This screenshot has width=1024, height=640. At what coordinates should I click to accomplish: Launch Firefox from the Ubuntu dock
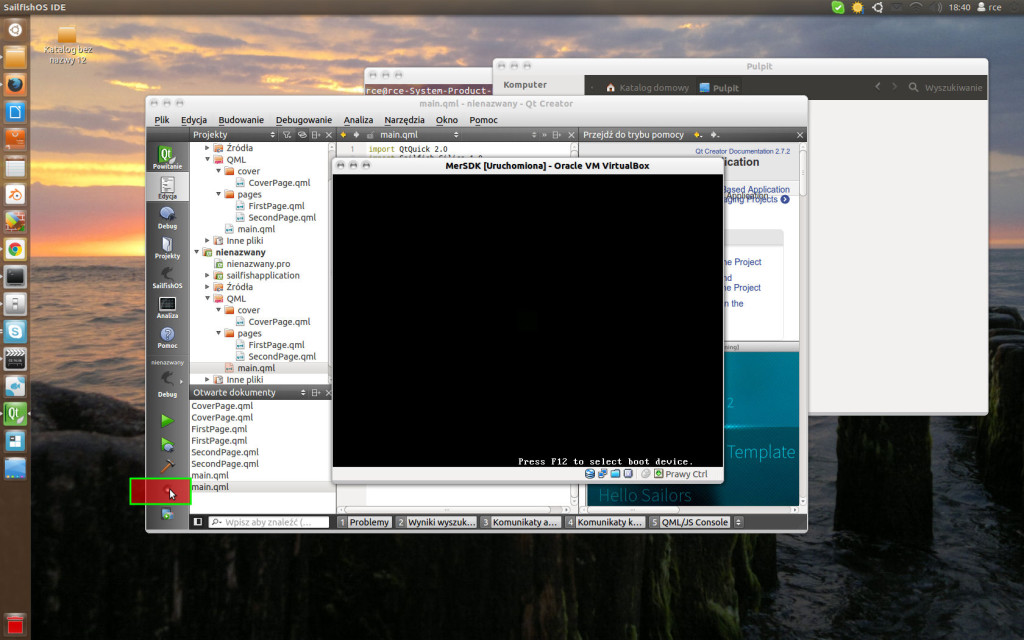15,84
